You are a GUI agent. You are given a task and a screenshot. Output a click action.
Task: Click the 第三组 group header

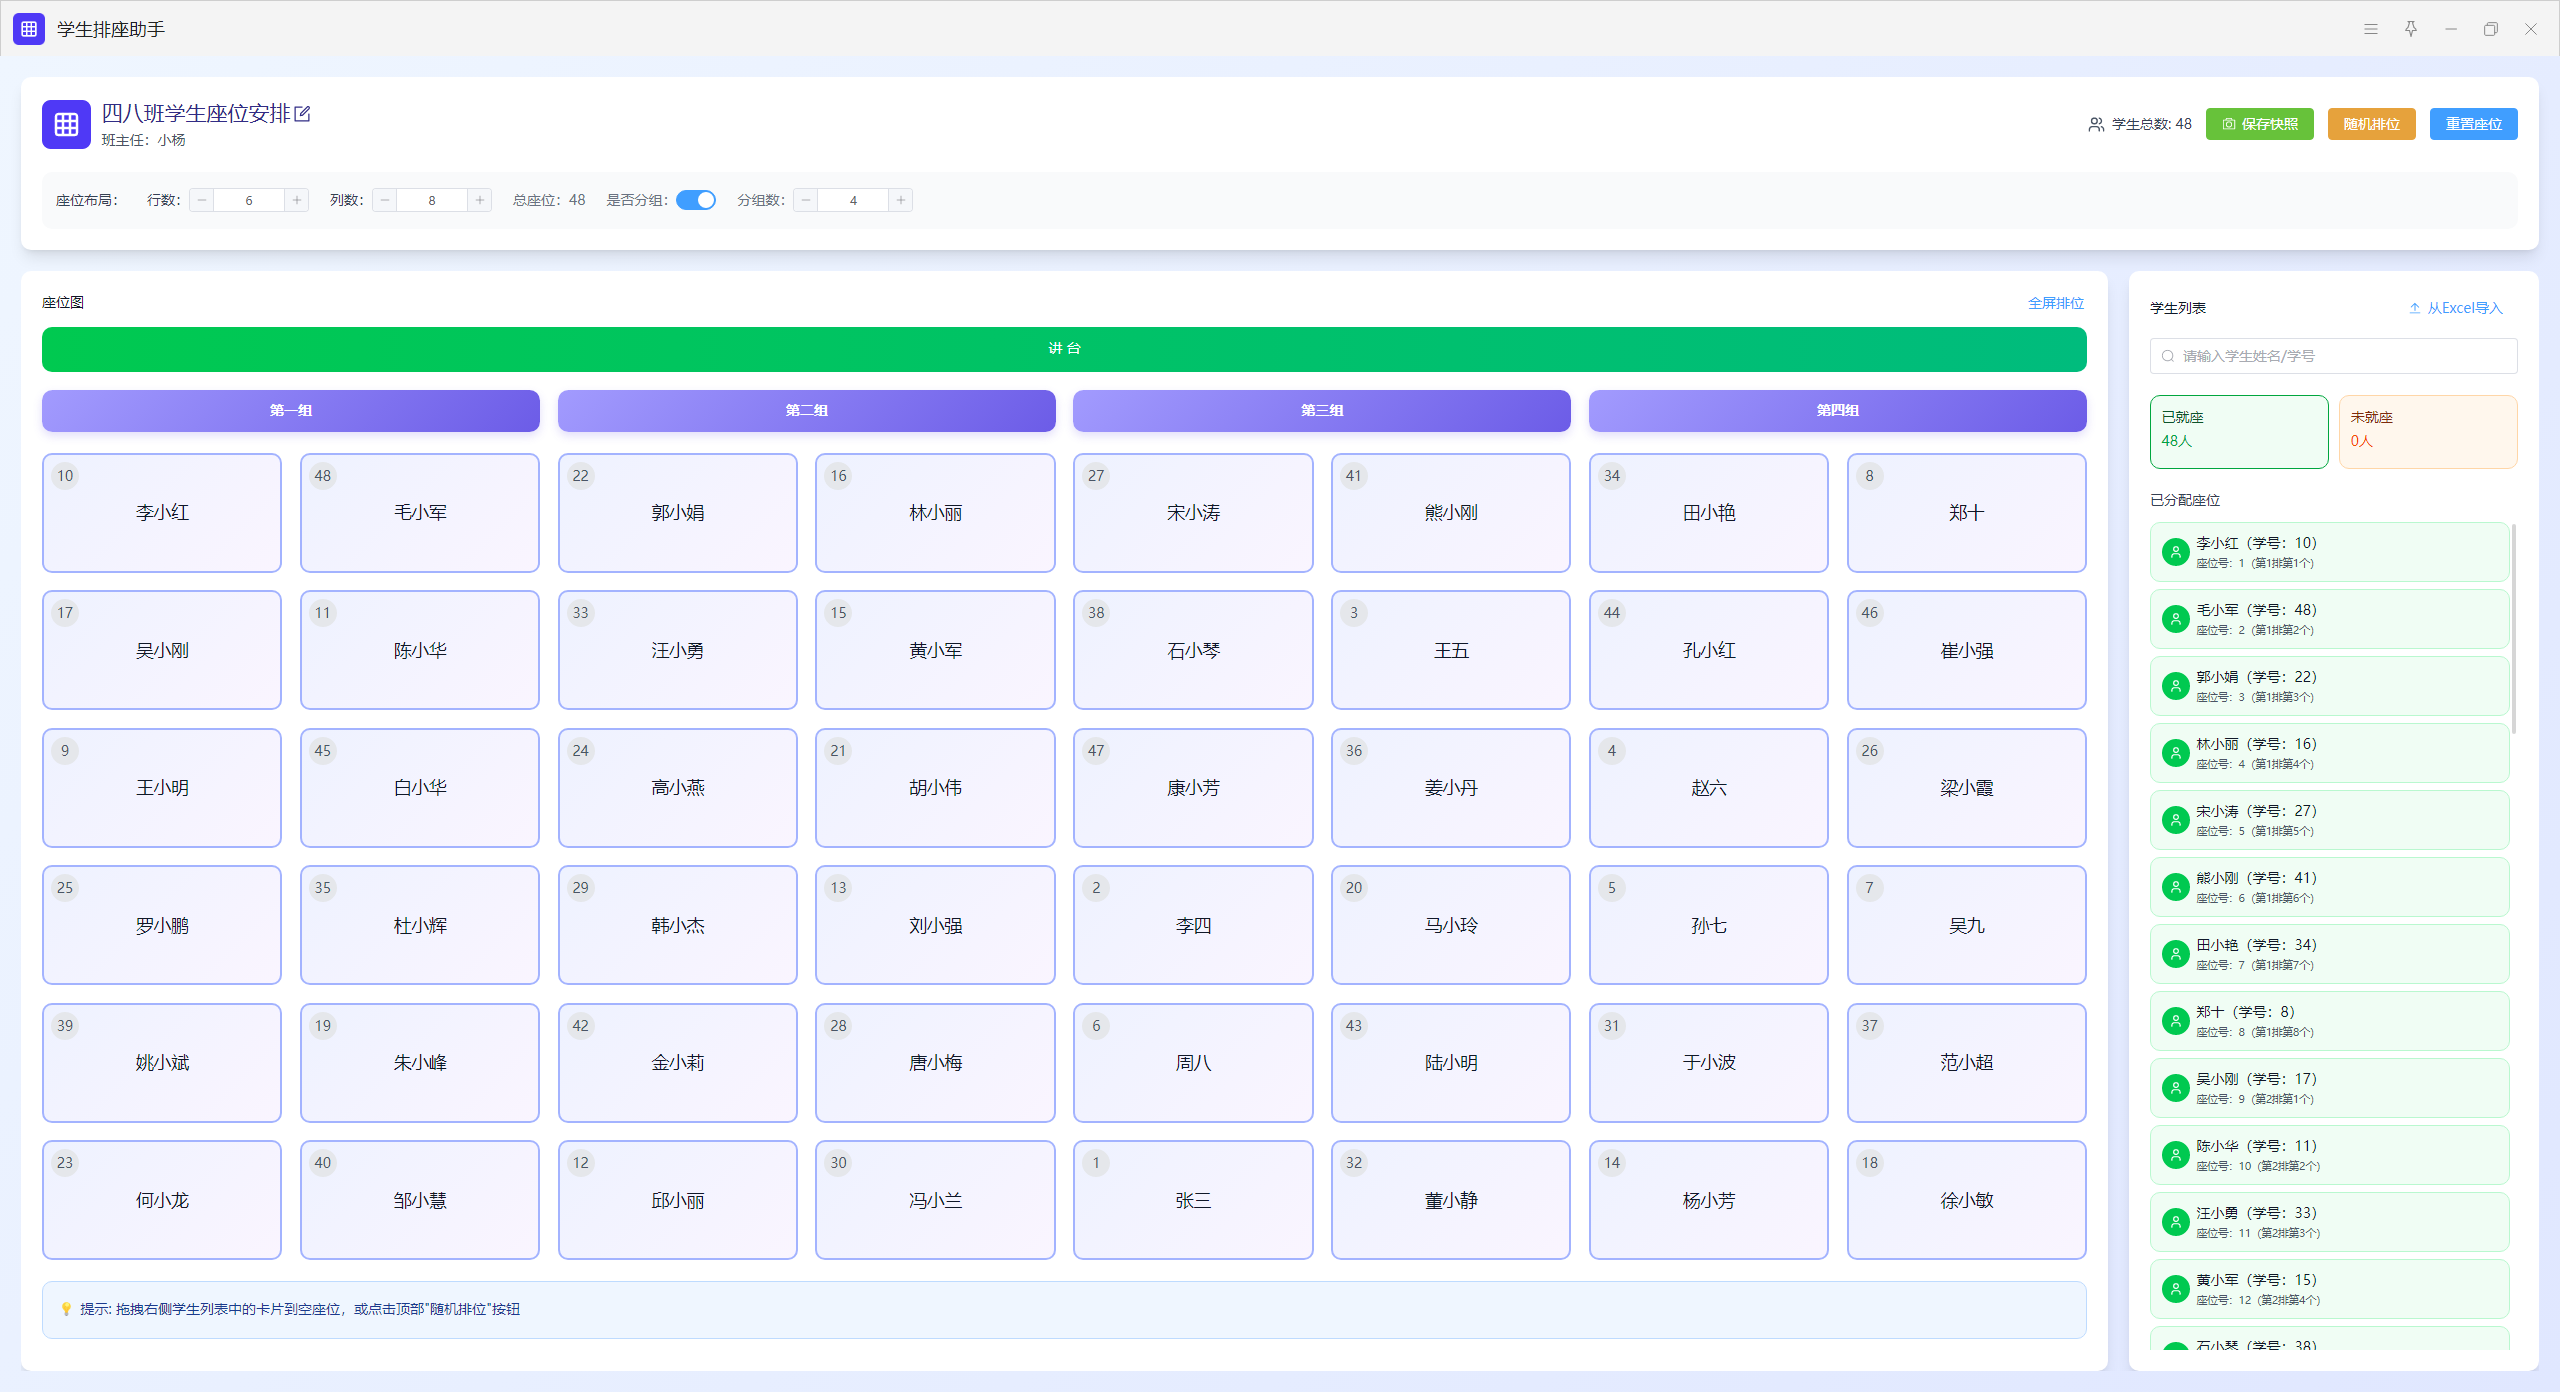1321,410
